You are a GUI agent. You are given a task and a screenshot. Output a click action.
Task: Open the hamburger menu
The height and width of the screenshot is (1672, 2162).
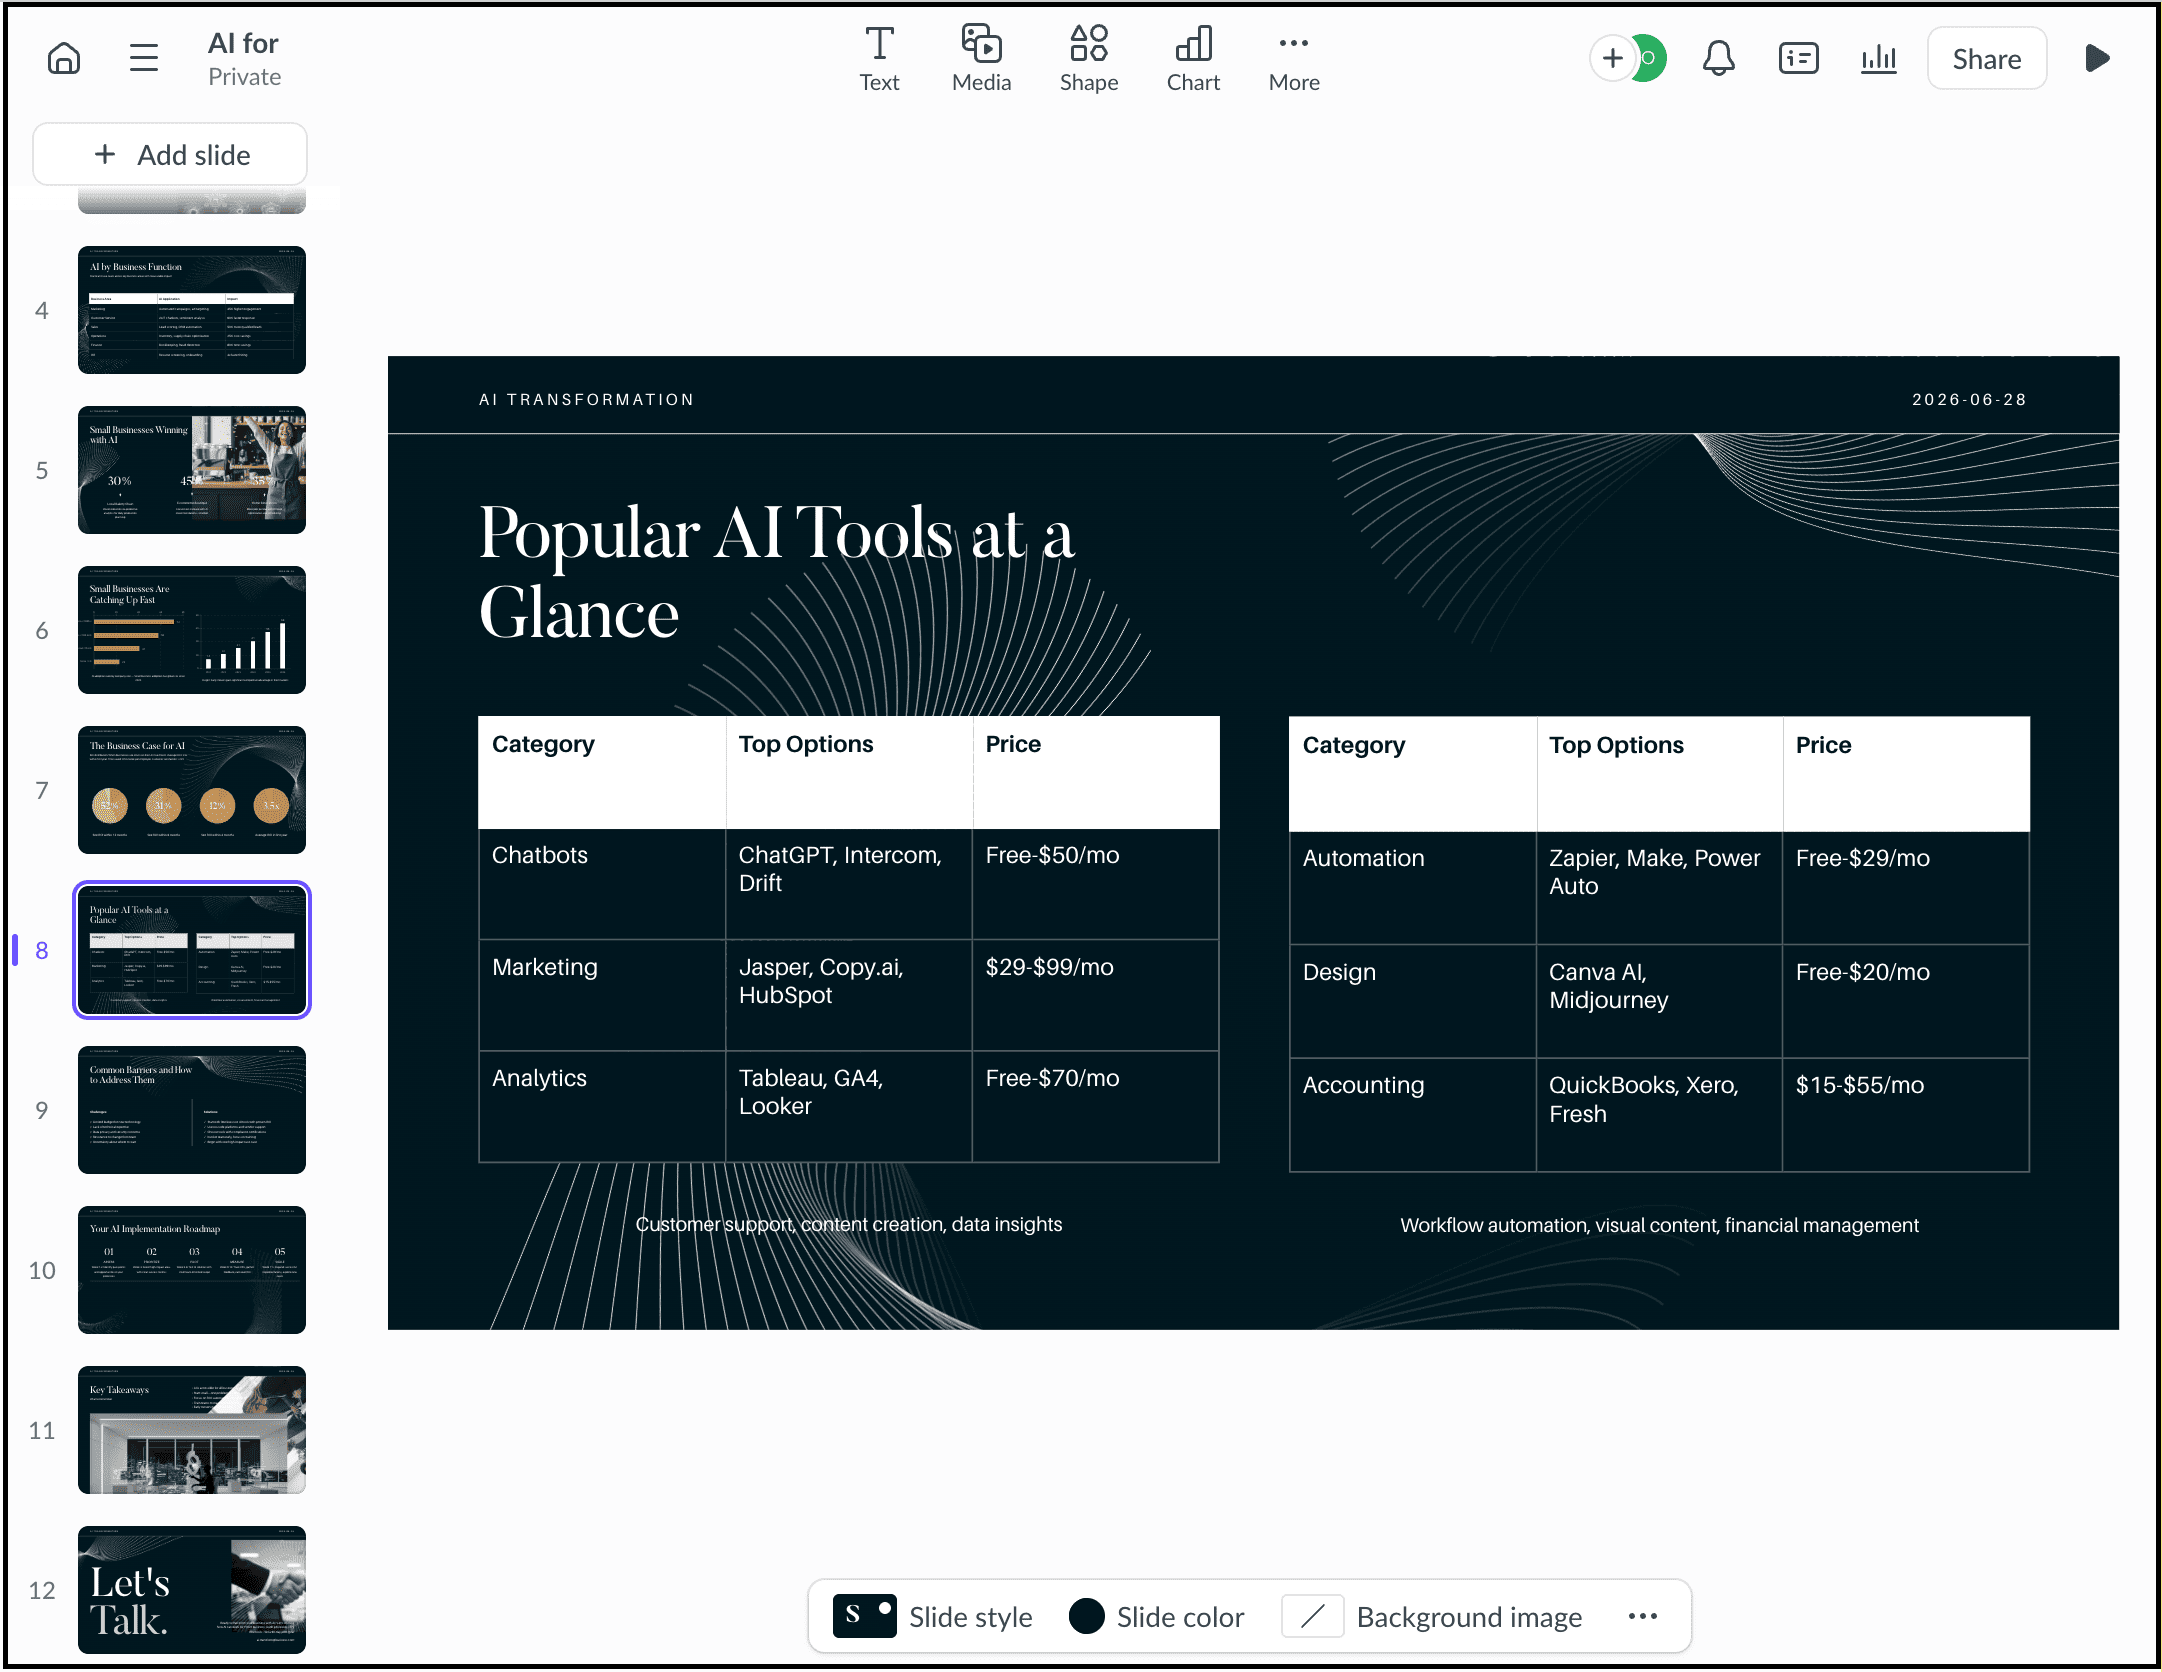144,58
